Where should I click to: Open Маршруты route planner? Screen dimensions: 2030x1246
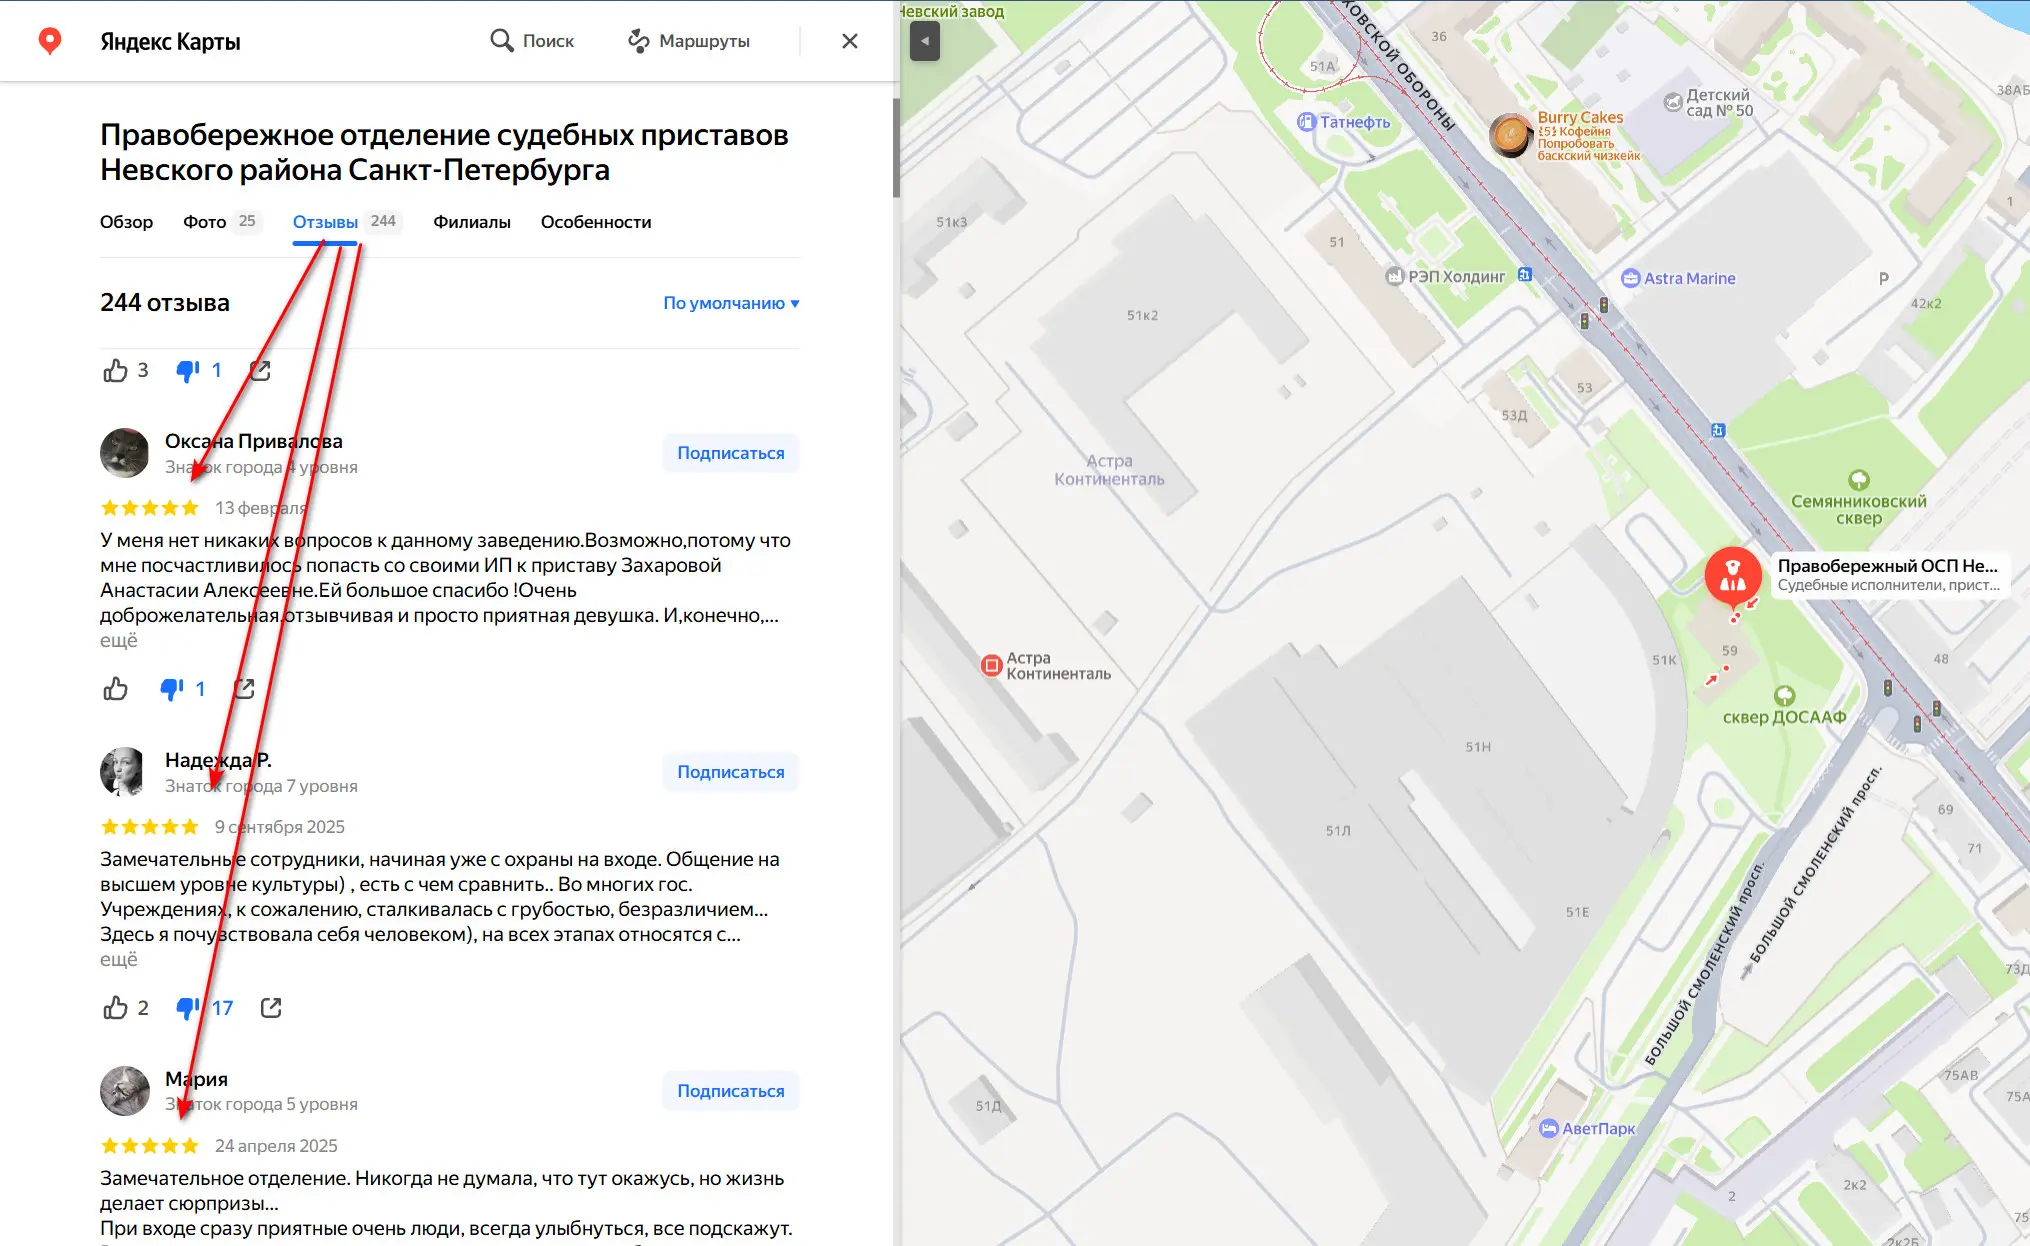pos(689,41)
